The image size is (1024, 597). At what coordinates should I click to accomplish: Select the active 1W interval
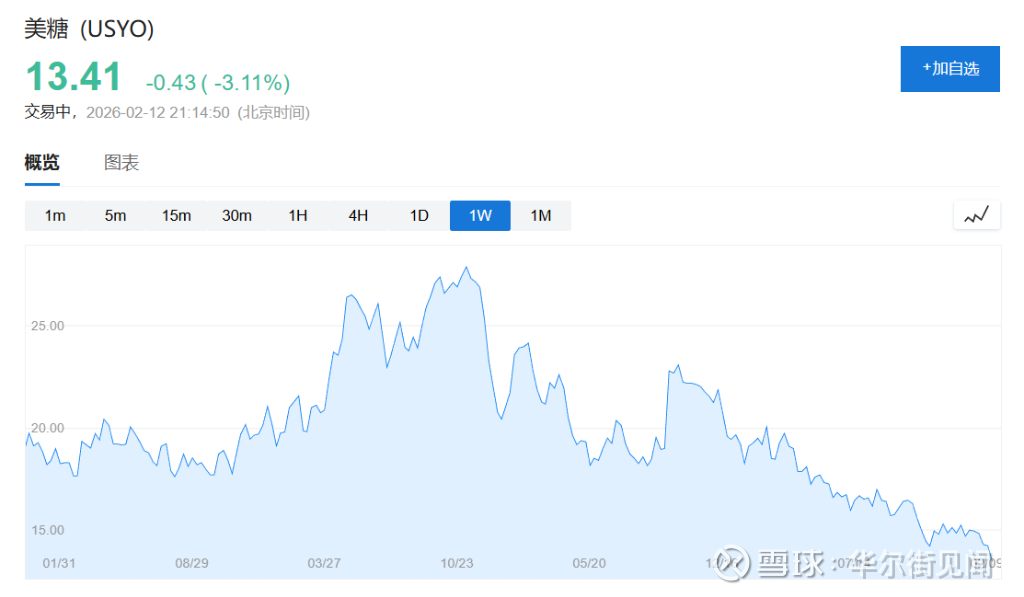480,216
